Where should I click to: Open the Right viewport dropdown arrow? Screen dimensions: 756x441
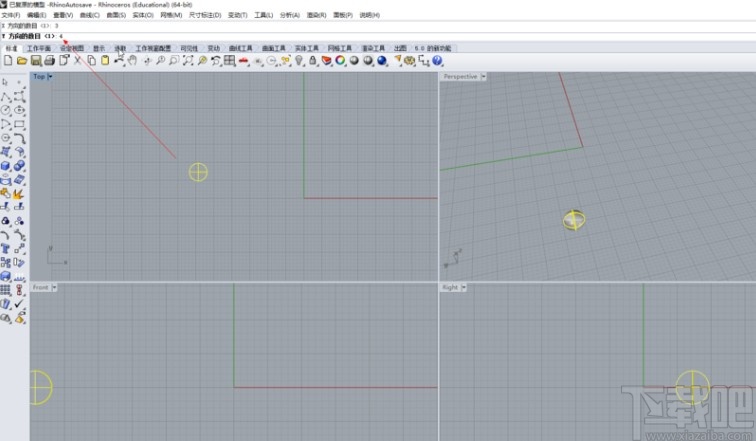464,287
